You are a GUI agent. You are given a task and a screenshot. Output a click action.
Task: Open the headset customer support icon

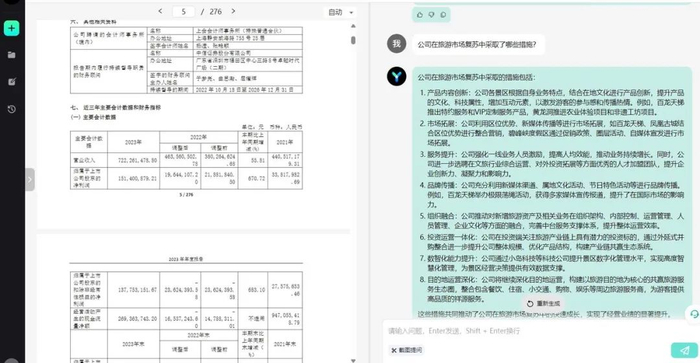(x=694, y=314)
